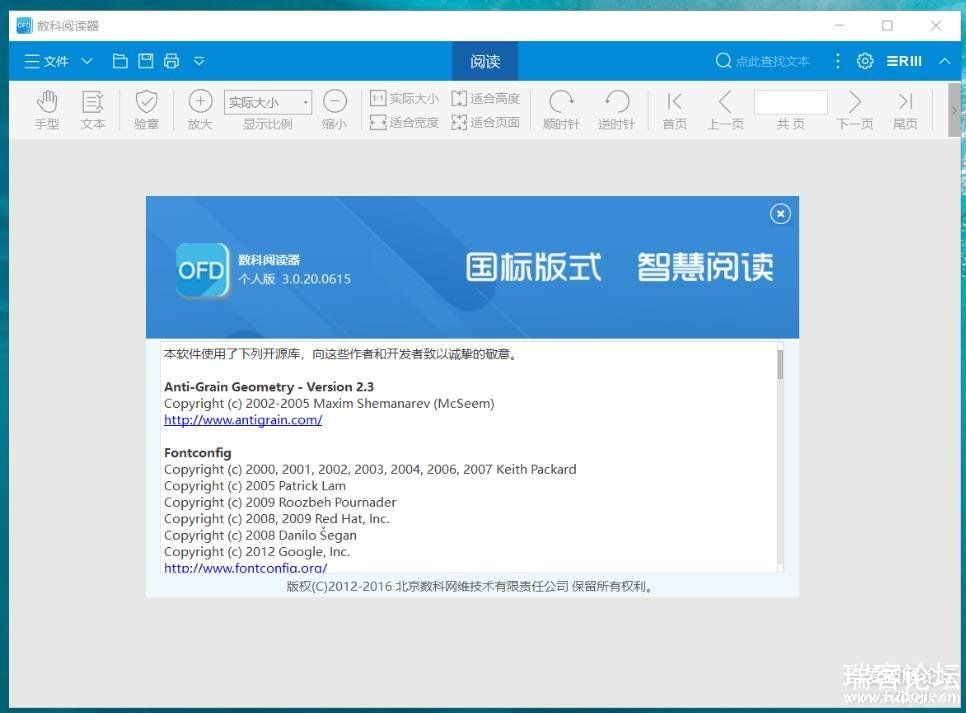Screen dimensions: 966x713
Task: Click the search magnifier icon
Action: pyautogui.click(x=723, y=60)
